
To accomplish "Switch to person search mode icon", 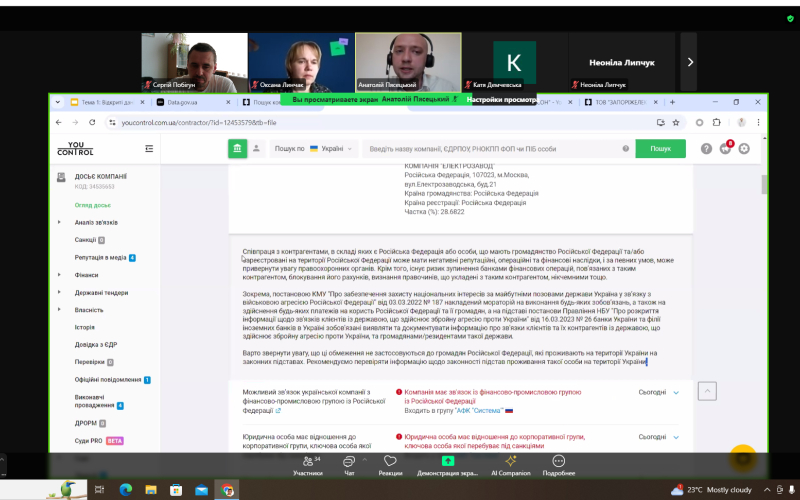I will 256,148.
